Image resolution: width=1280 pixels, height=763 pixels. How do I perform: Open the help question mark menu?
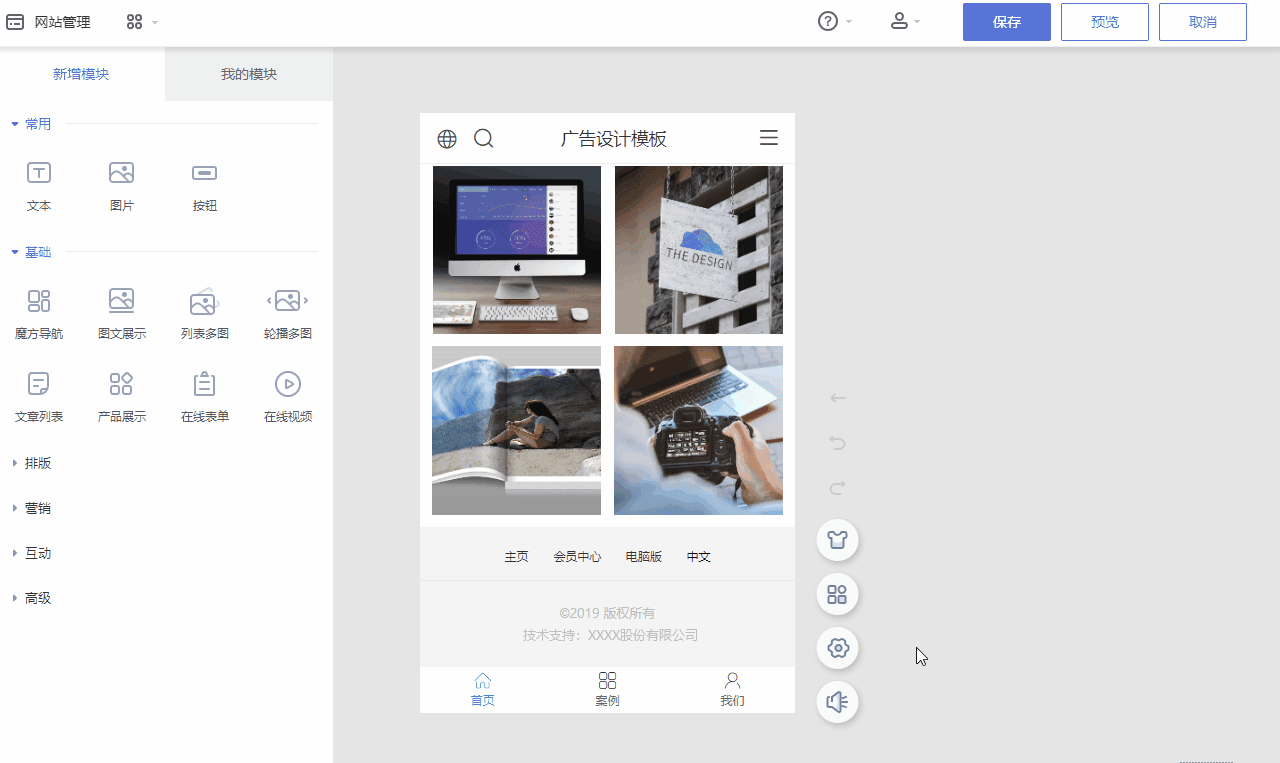[x=828, y=21]
